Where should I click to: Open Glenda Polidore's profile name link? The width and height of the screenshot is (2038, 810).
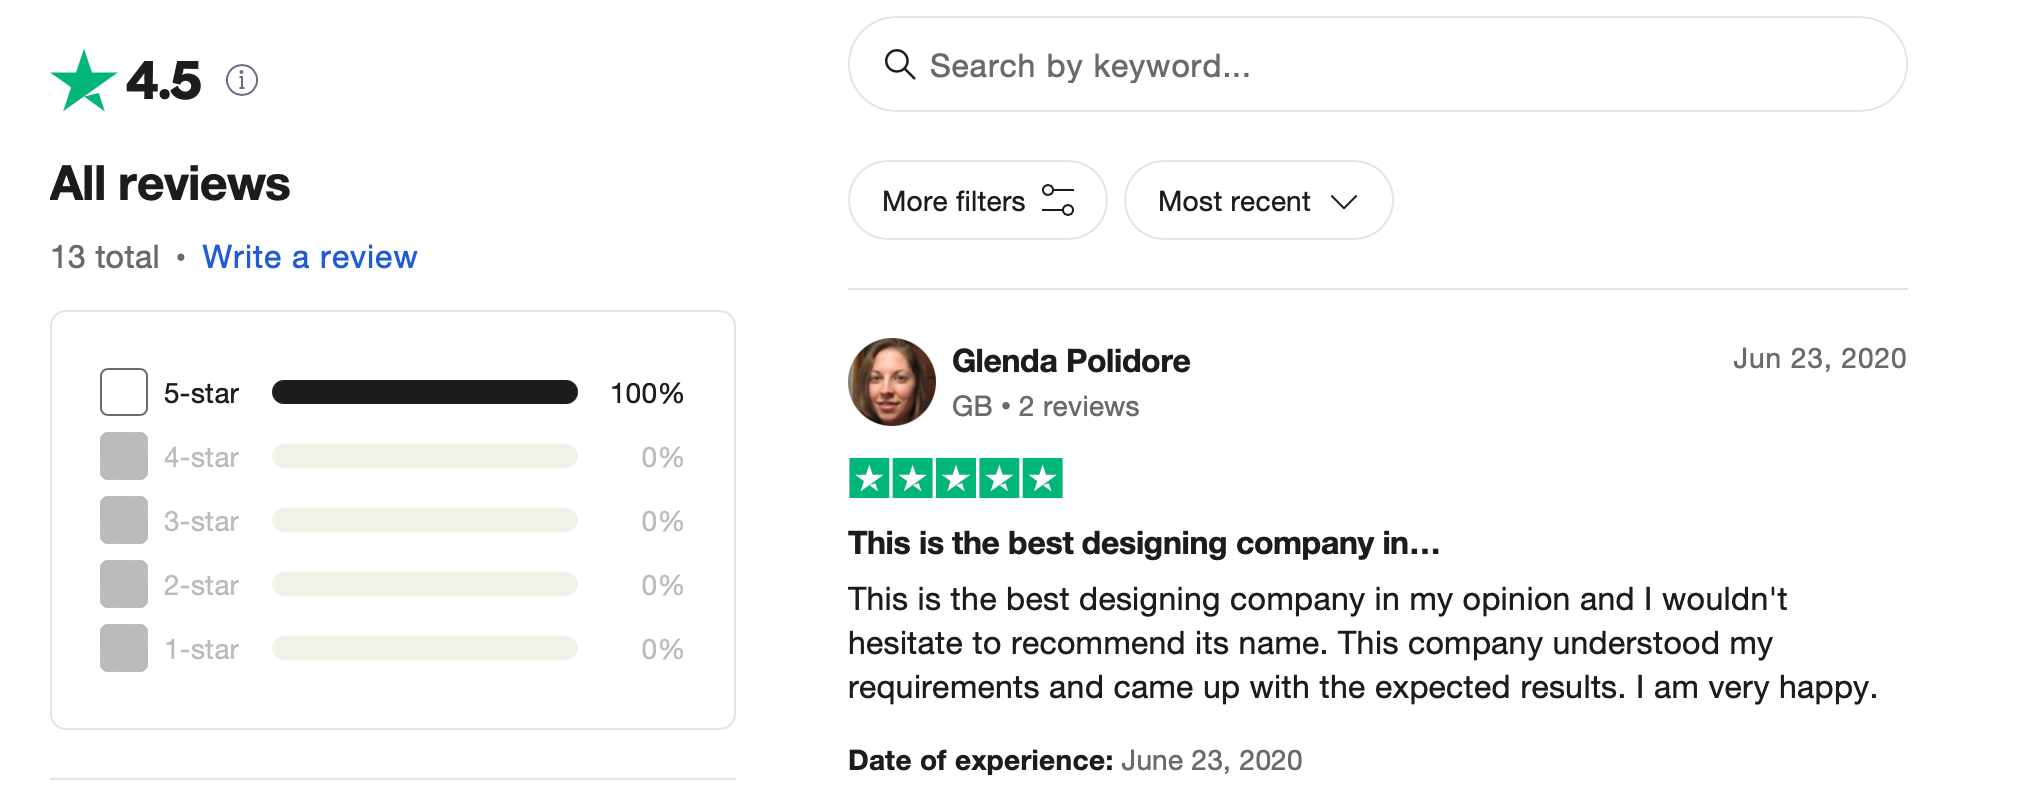tap(1070, 361)
